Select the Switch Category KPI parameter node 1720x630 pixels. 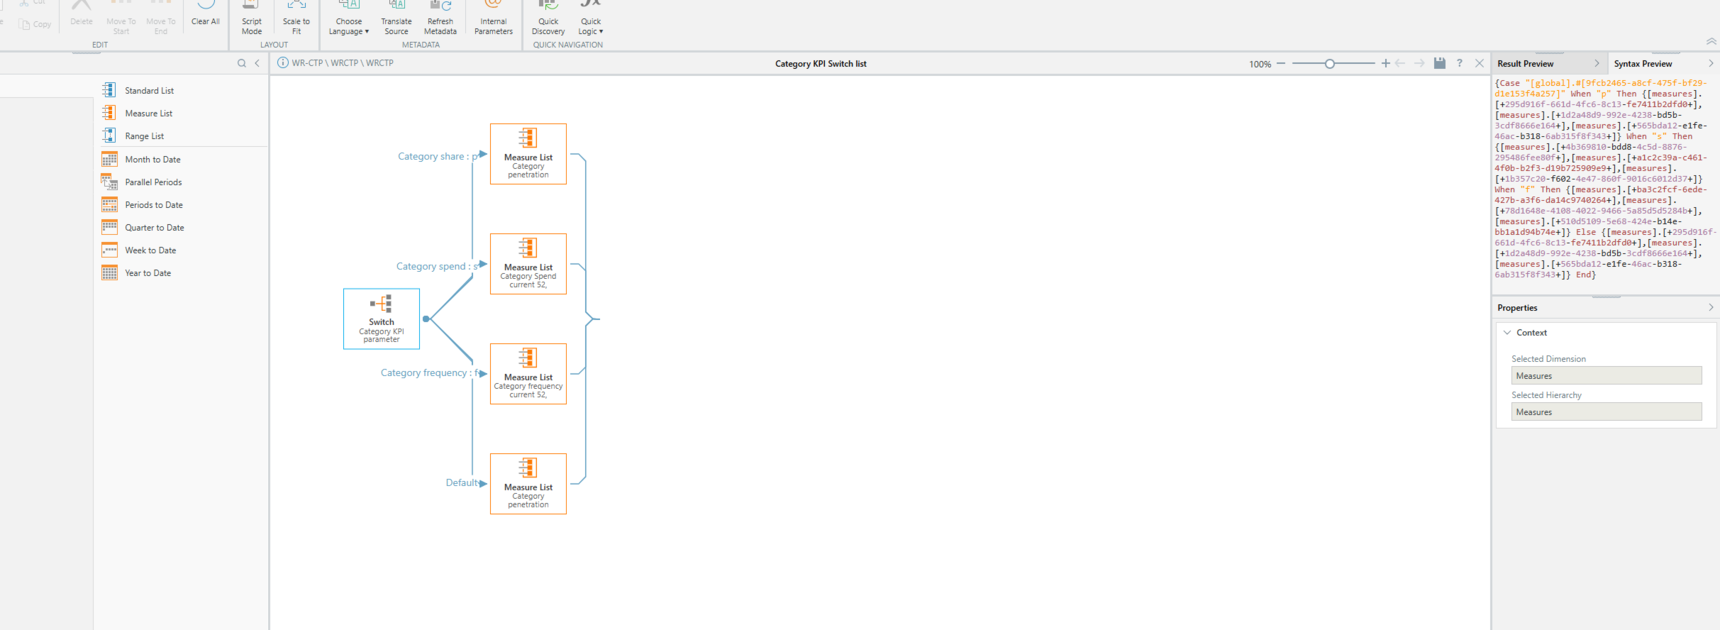tap(381, 319)
